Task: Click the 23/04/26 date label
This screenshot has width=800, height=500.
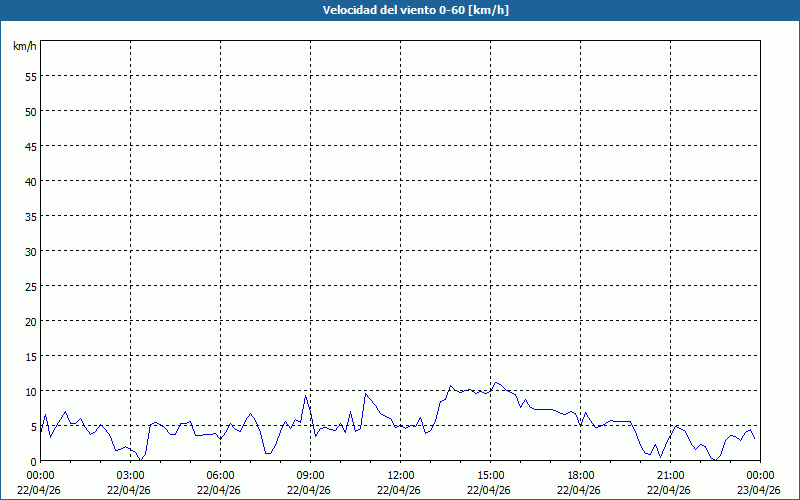Action: [x=759, y=490]
